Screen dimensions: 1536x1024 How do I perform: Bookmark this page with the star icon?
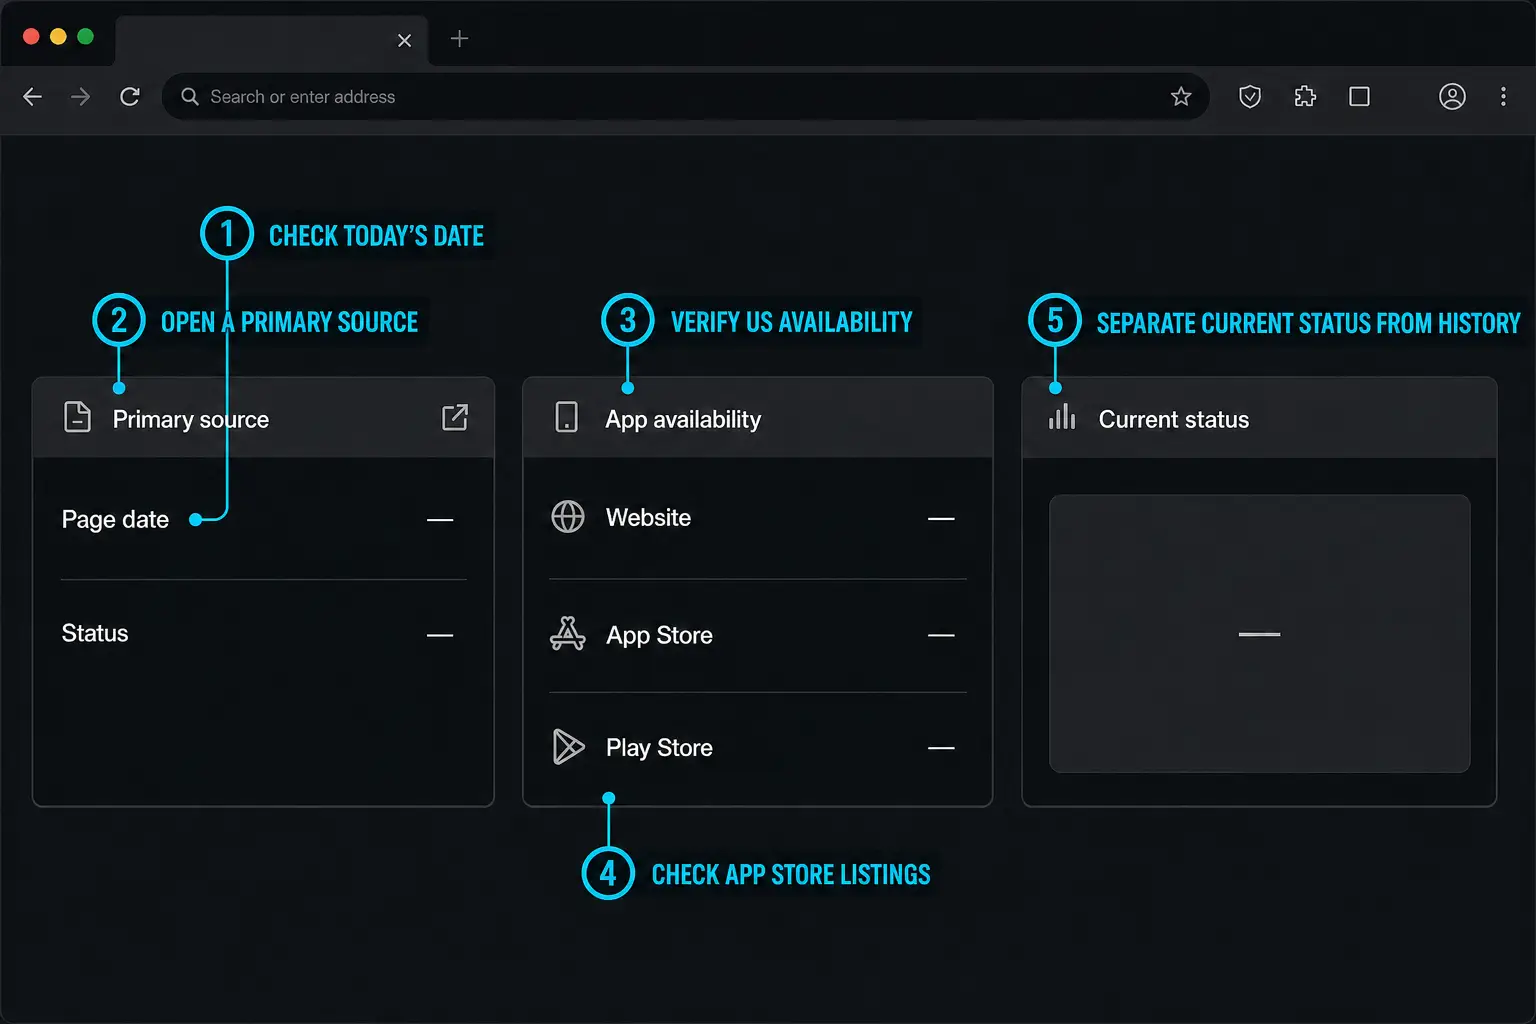click(x=1181, y=97)
